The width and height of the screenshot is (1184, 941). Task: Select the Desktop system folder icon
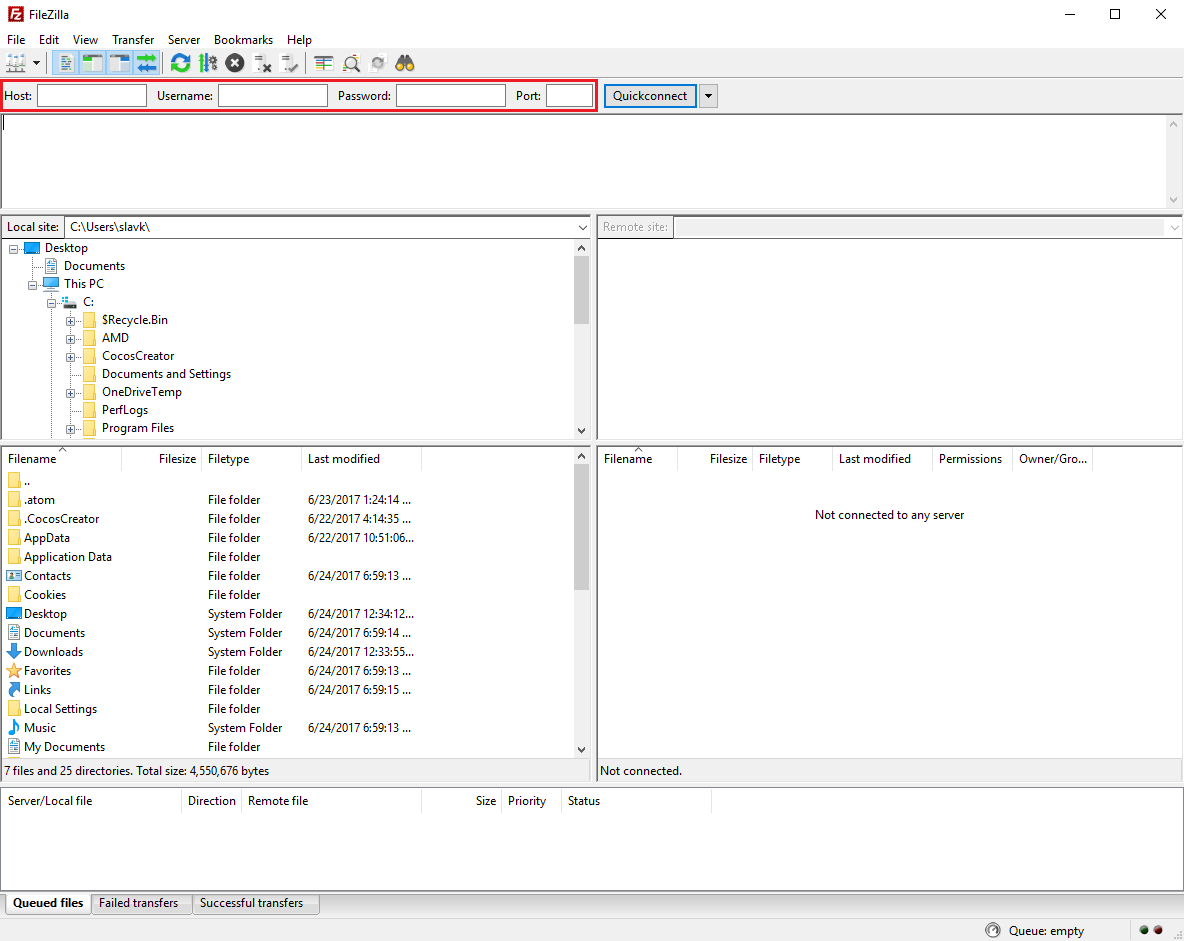point(14,613)
